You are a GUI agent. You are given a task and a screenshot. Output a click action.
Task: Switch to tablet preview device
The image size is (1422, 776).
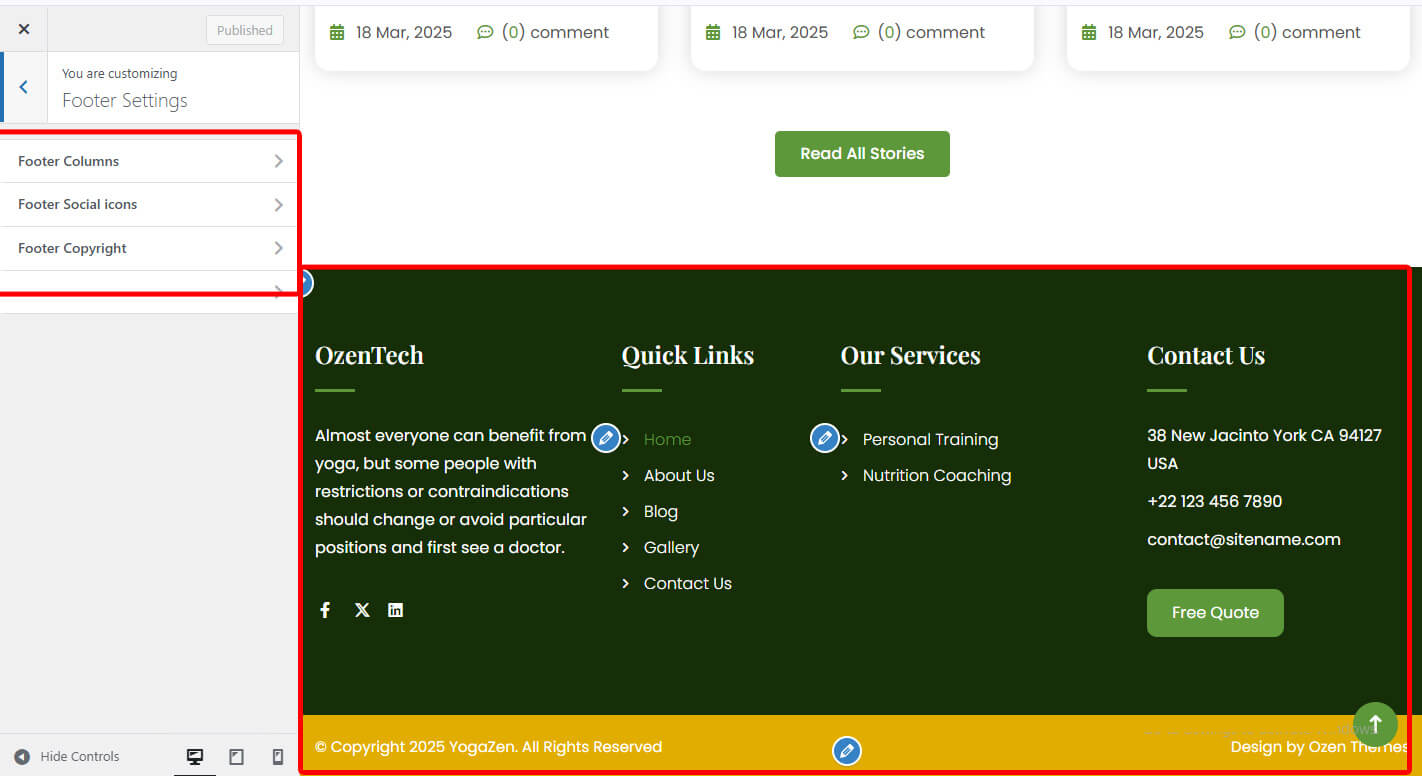236,757
